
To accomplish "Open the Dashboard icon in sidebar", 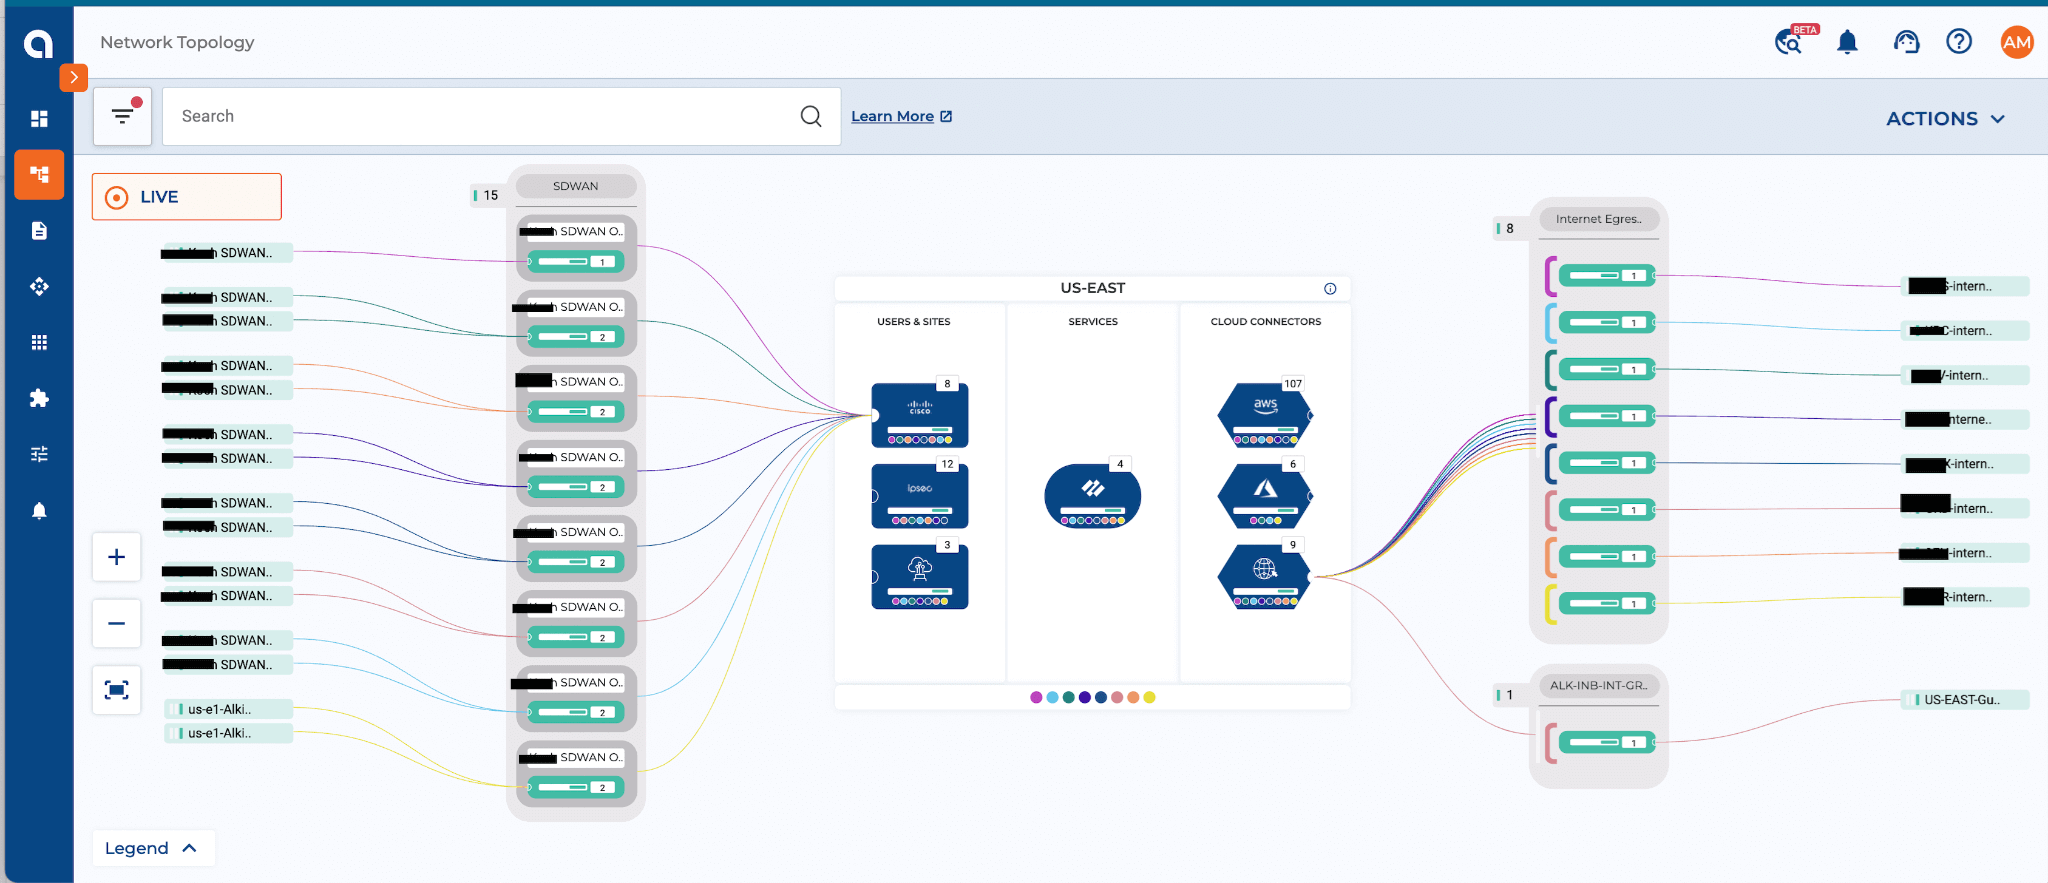I will click(39, 119).
